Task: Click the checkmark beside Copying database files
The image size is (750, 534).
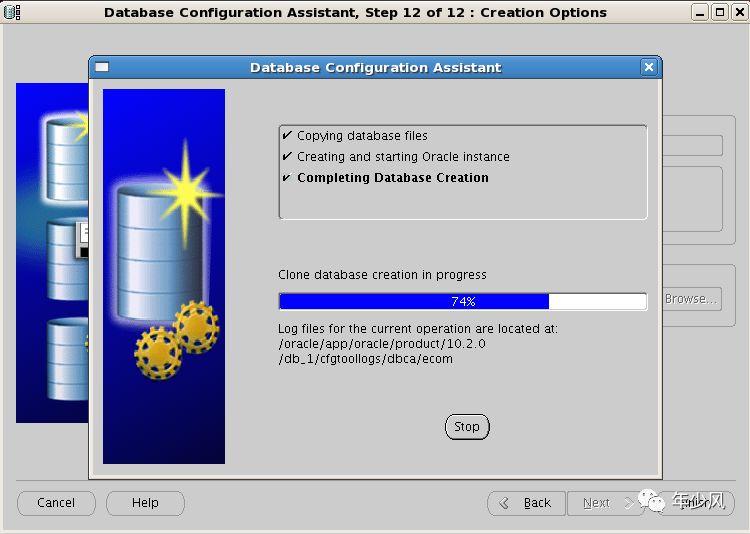Action: click(x=287, y=135)
